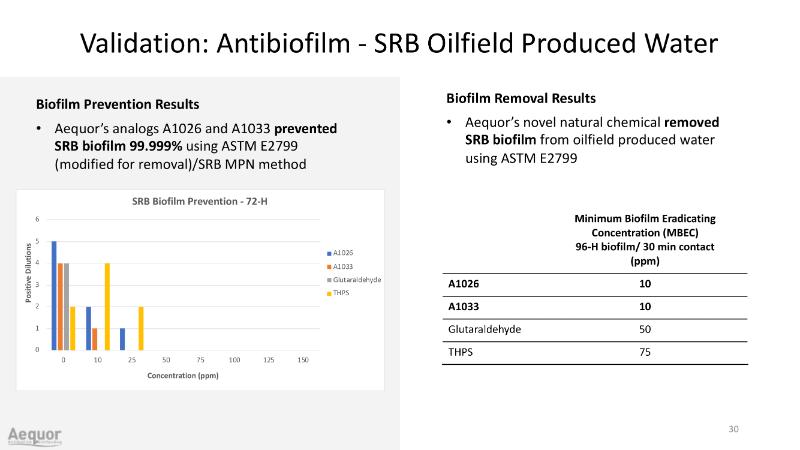Click the blue A1026 legend swatch
This screenshot has height=450, width=800.
[329, 253]
